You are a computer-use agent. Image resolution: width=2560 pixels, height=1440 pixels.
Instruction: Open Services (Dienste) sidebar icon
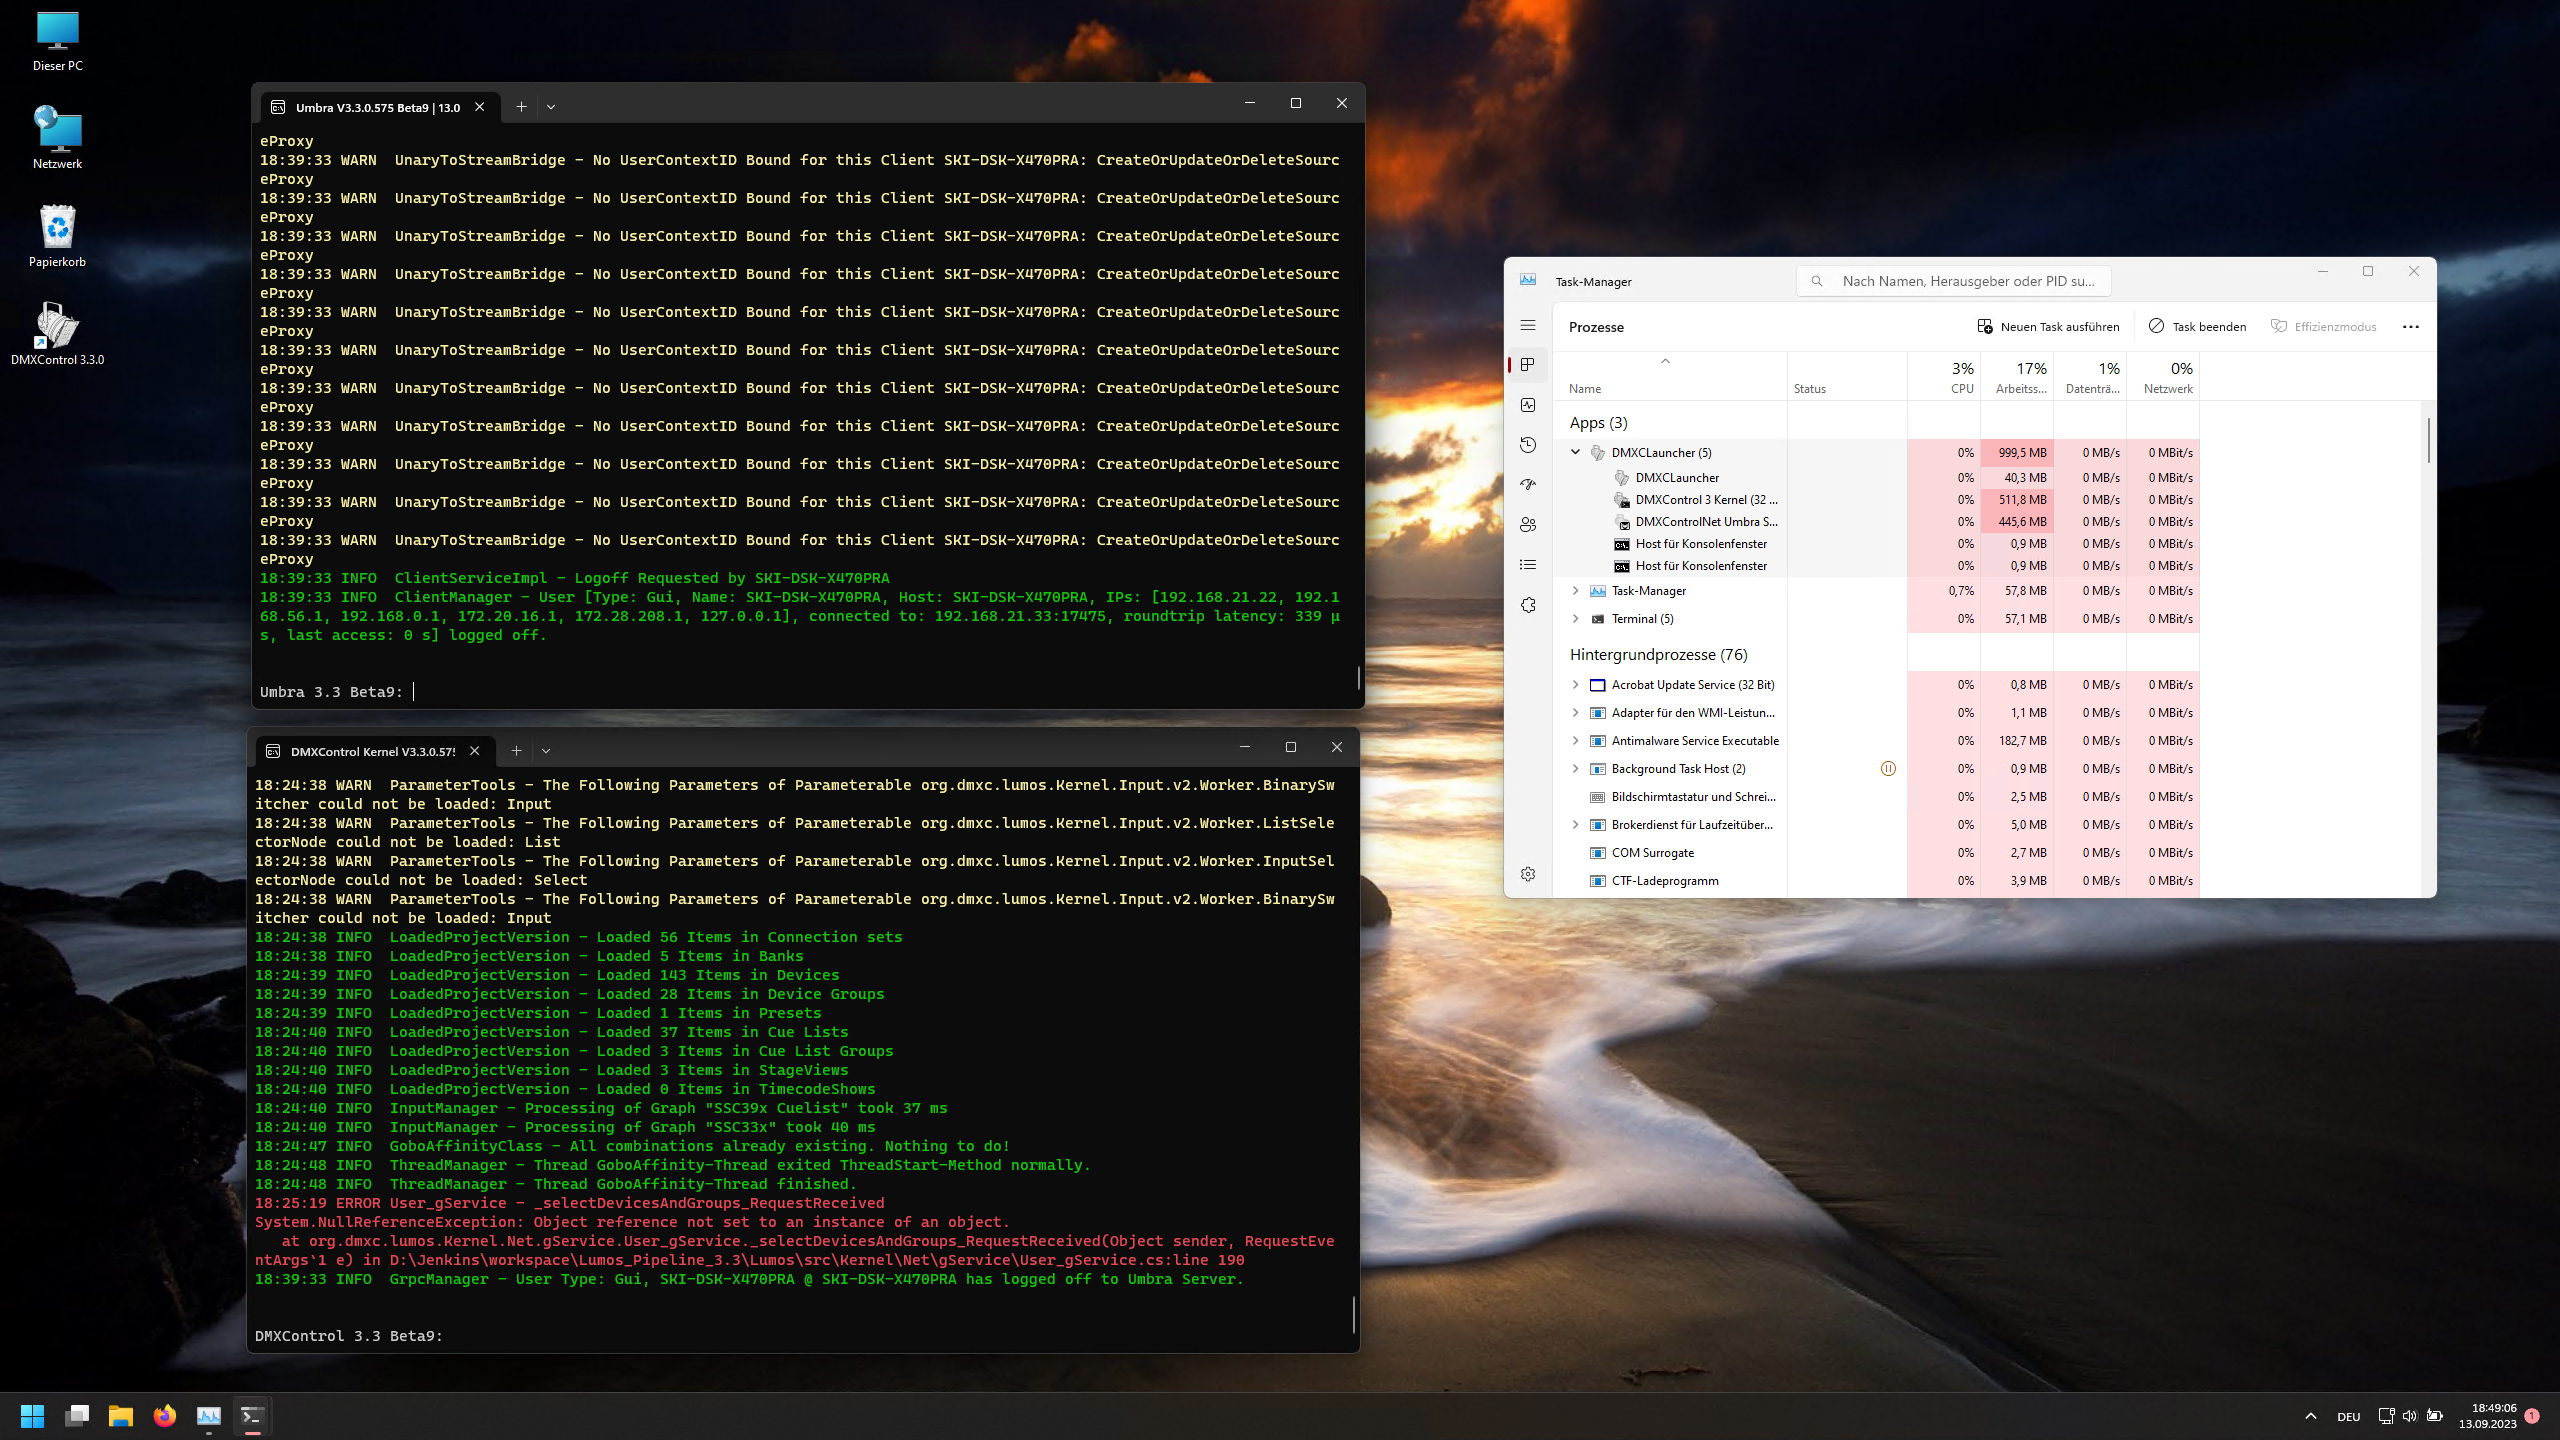click(x=1528, y=605)
